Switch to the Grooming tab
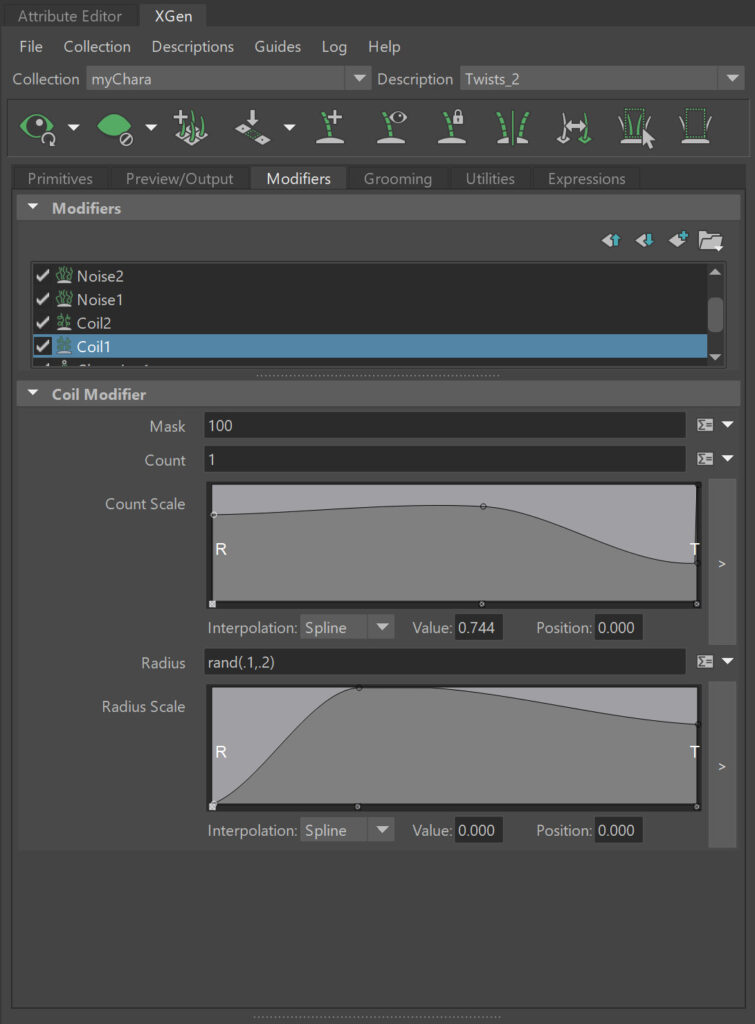 (397, 179)
